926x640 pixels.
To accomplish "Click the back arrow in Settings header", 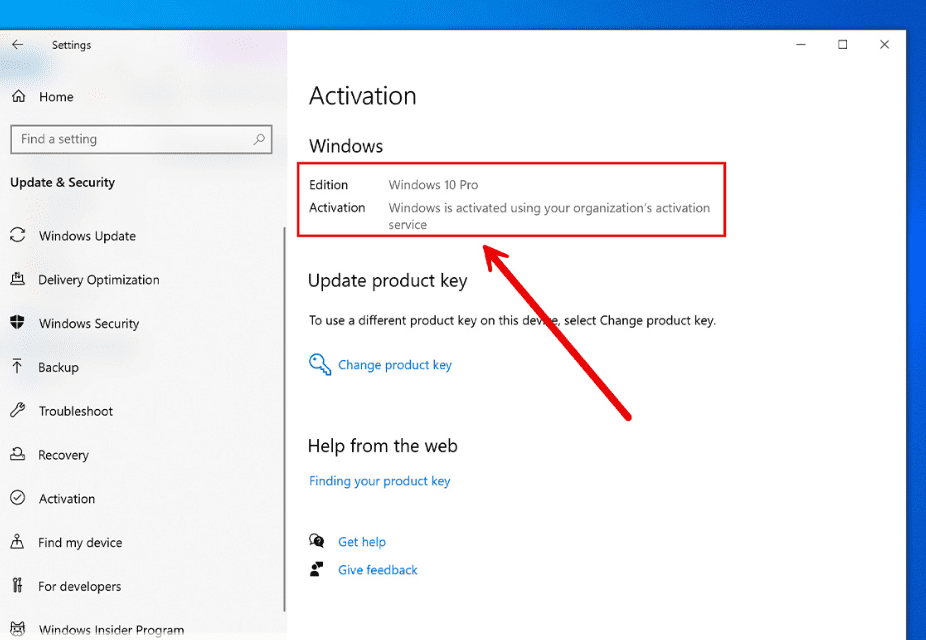I will tap(17, 45).
